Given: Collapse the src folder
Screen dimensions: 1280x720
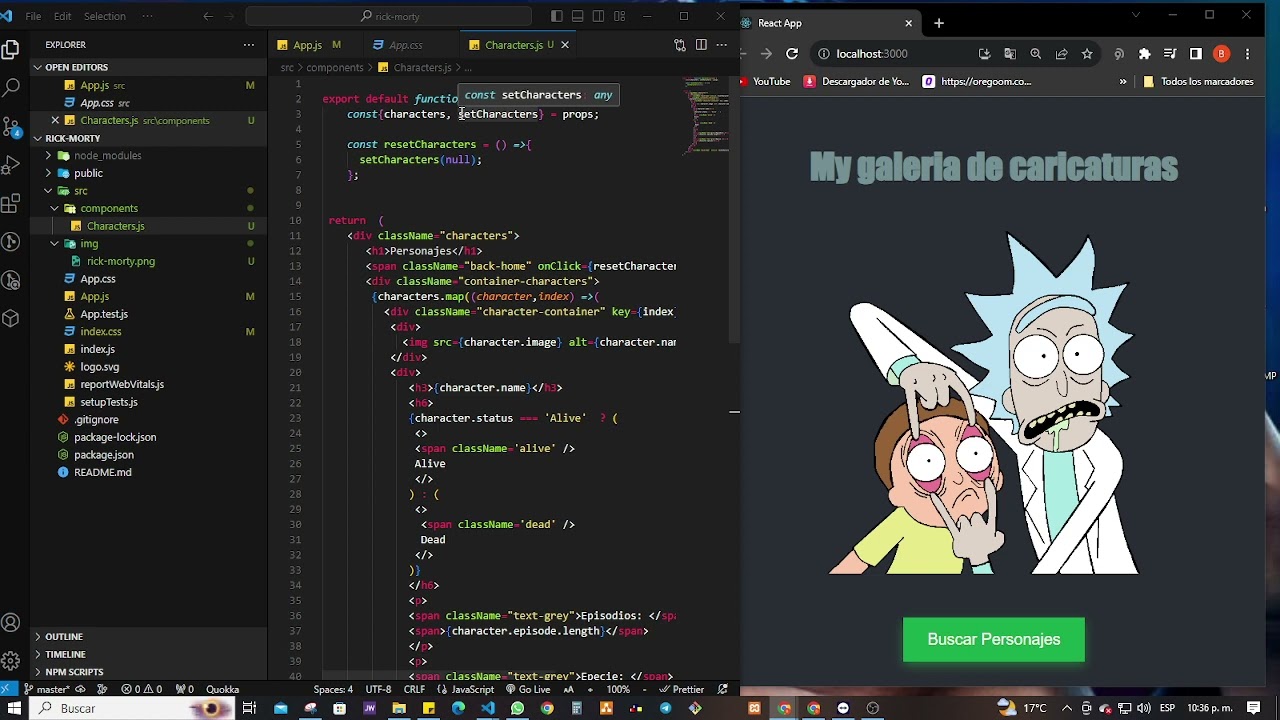Looking at the screenshot, I should click(80, 191).
